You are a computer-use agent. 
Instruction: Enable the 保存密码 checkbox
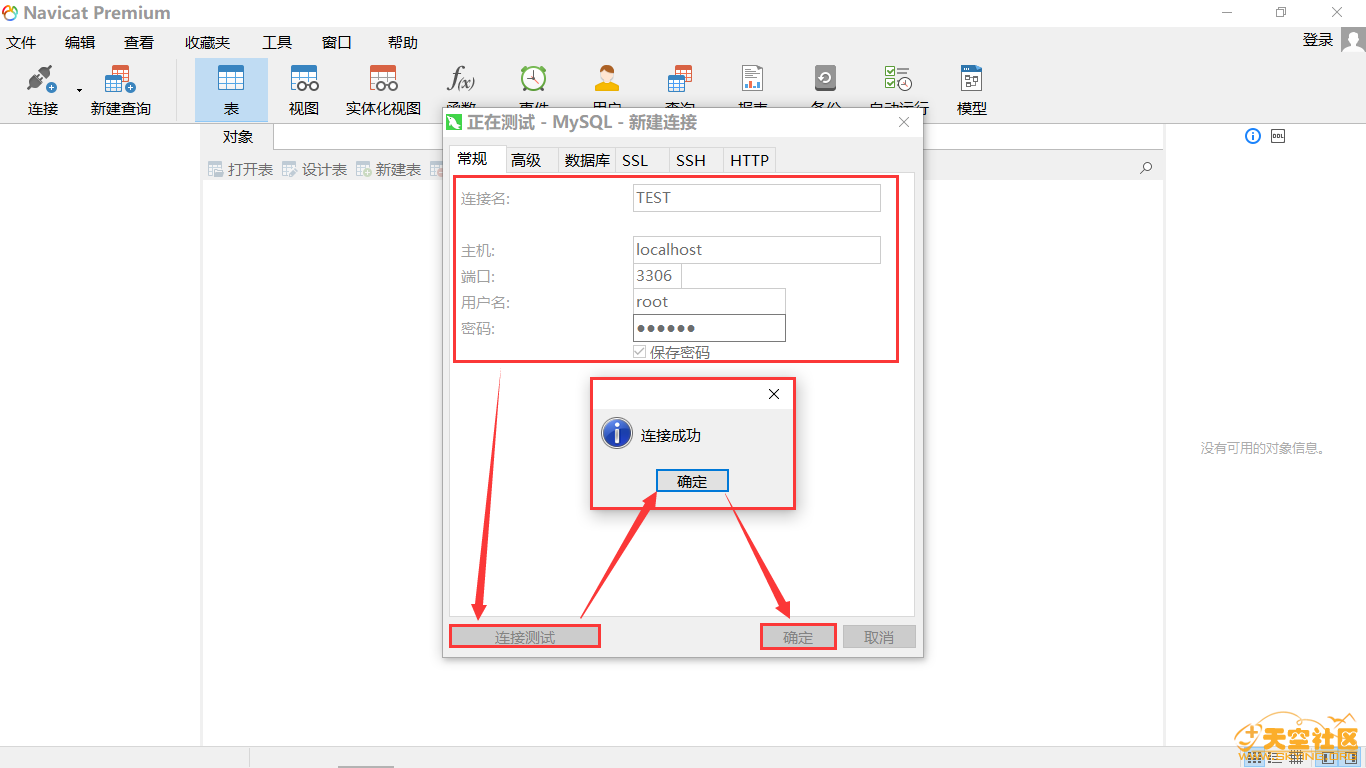[638, 351]
